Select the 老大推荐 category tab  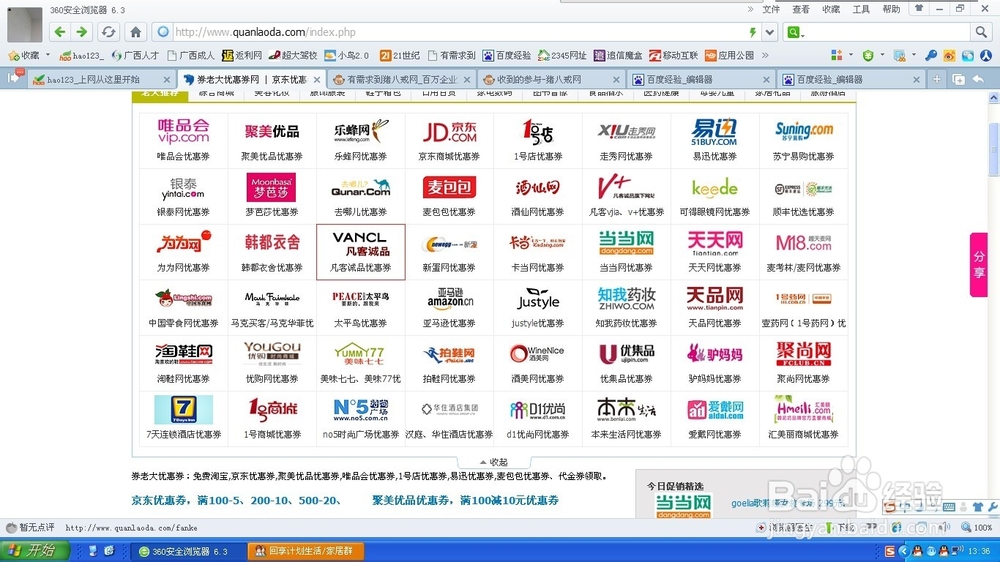click(x=160, y=94)
